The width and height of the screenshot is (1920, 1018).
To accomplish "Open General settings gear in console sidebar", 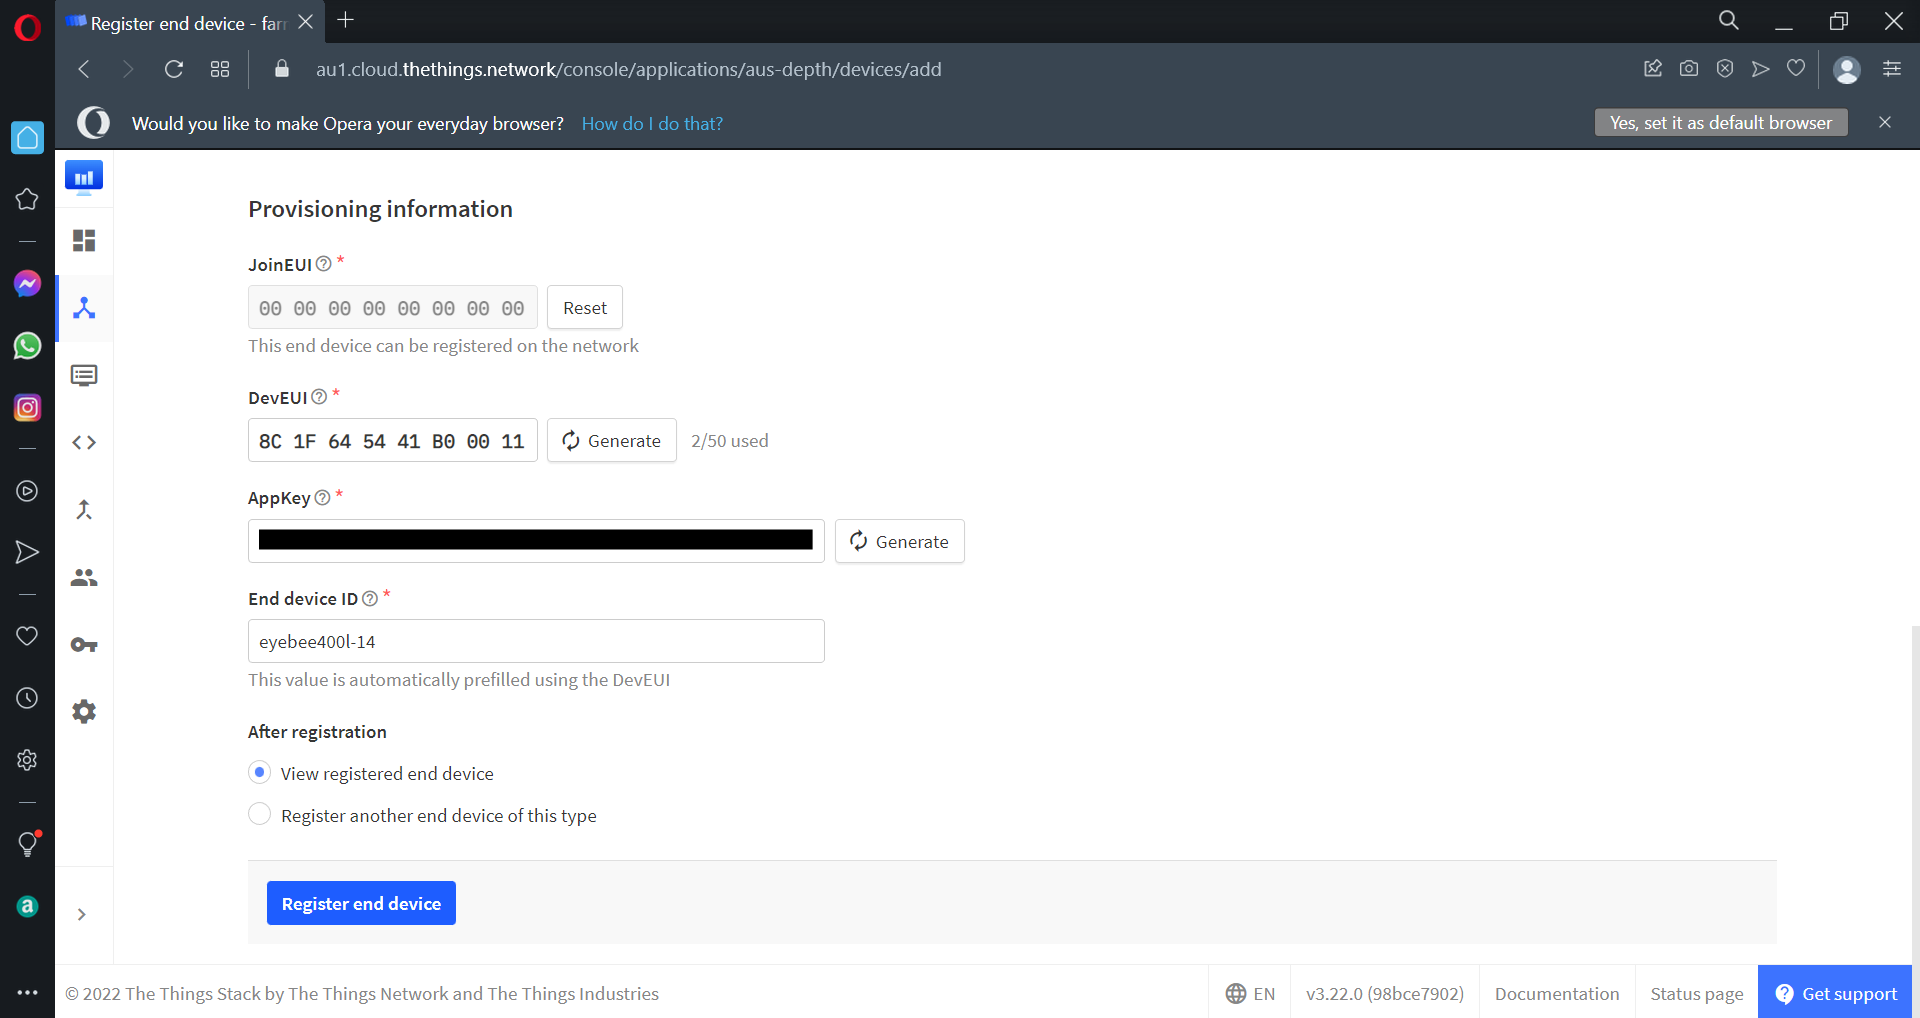I will point(84,712).
